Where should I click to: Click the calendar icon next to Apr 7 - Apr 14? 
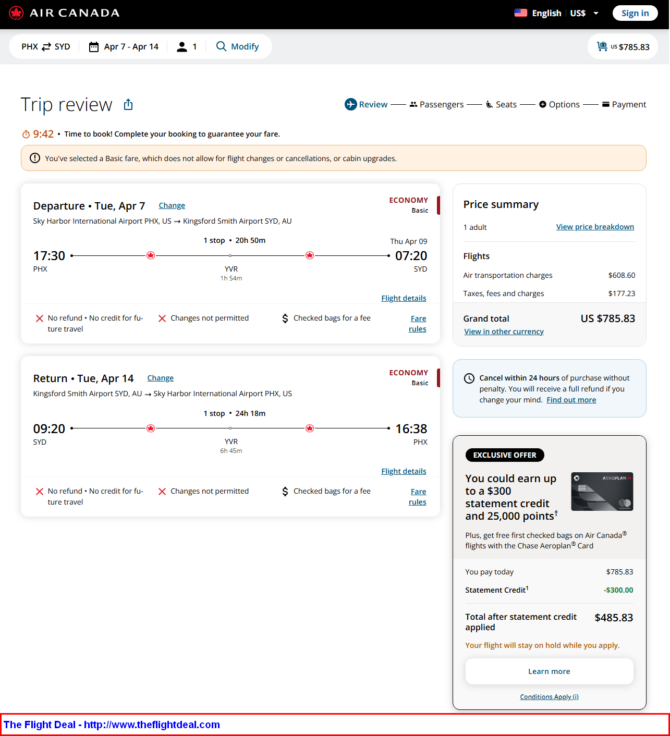point(94,46)
